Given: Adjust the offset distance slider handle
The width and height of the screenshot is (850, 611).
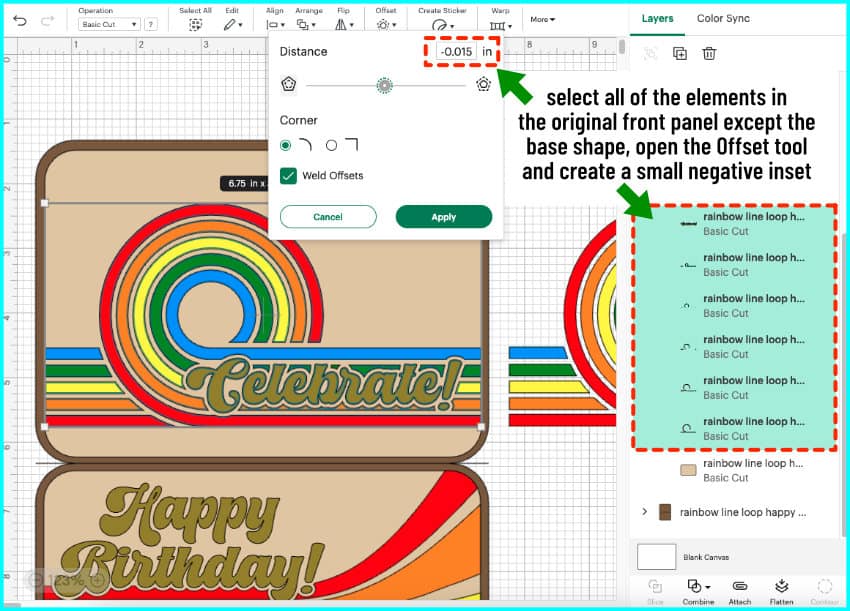Looking at the screenshot, I should [x=384, y=86].
